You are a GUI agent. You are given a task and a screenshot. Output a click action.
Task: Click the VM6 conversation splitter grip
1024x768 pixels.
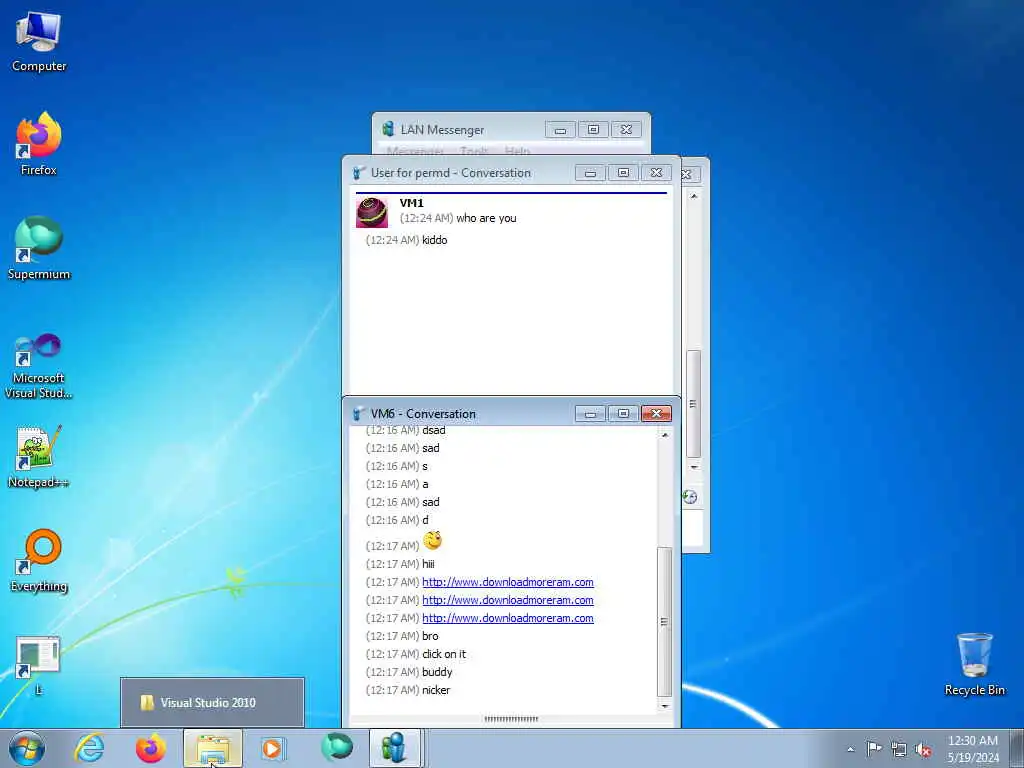point(511,719)
